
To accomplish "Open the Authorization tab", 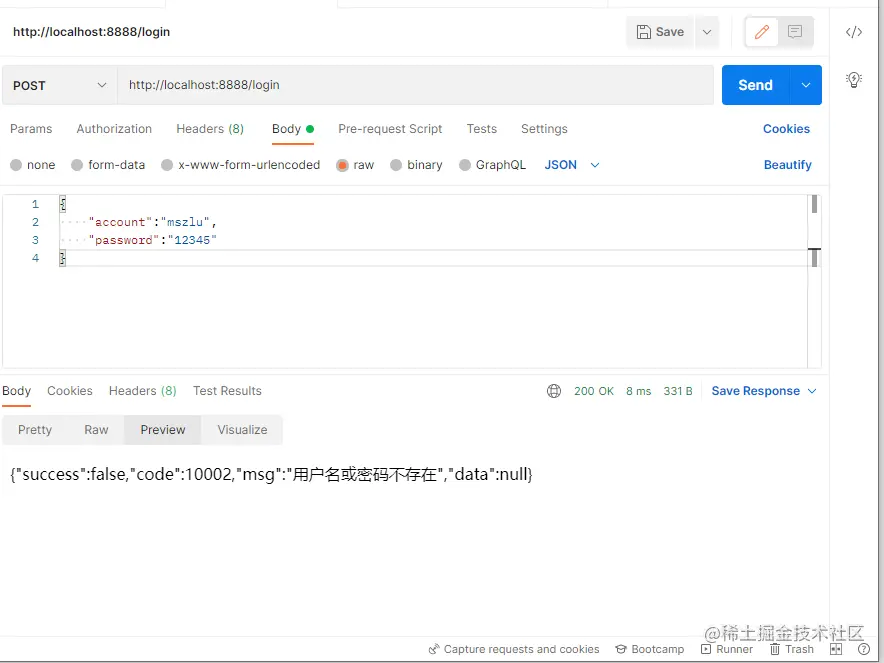I will 114,129.
